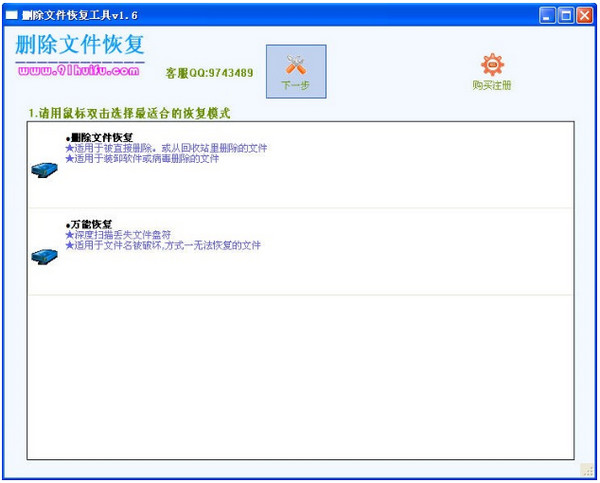600x483 pixels.
Task: Choose the 万能恢复 mode heading in list
Action: 89,224
